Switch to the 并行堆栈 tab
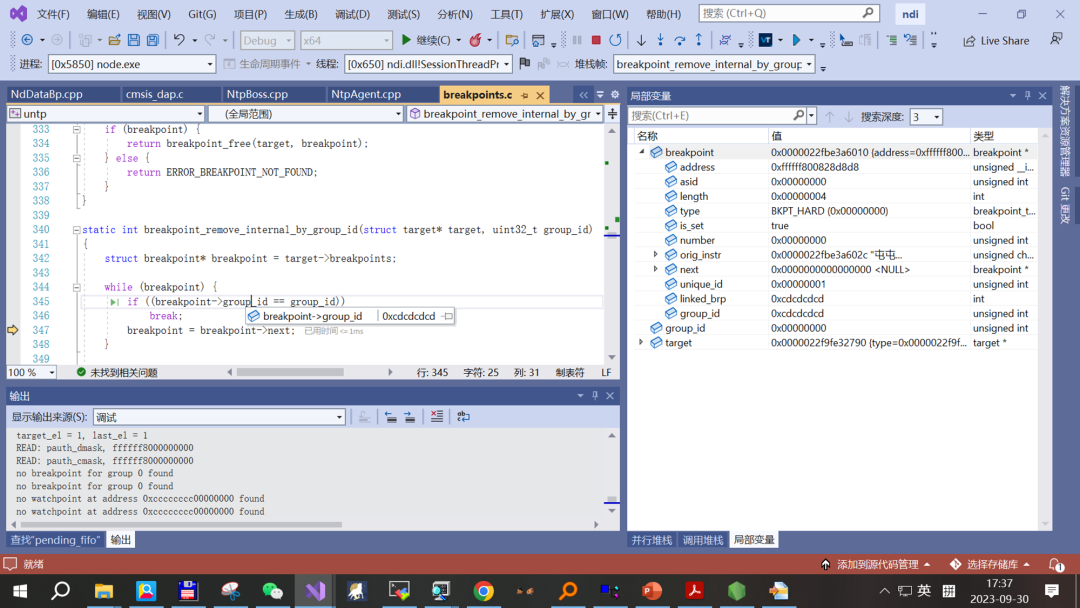The height and width of the screenshot is (608, 1080). pyautogui.click(x=652, y=540)
